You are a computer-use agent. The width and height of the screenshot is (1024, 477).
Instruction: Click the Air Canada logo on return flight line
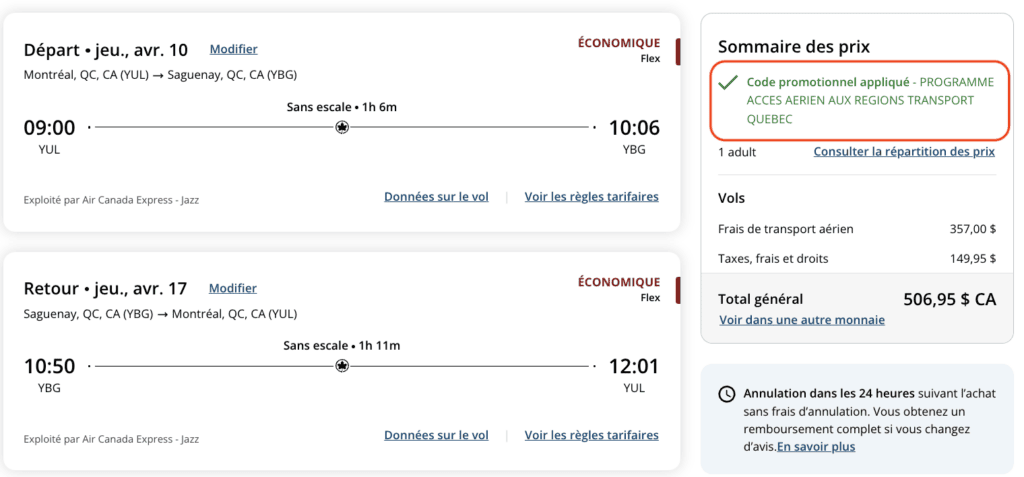(342, 367)
